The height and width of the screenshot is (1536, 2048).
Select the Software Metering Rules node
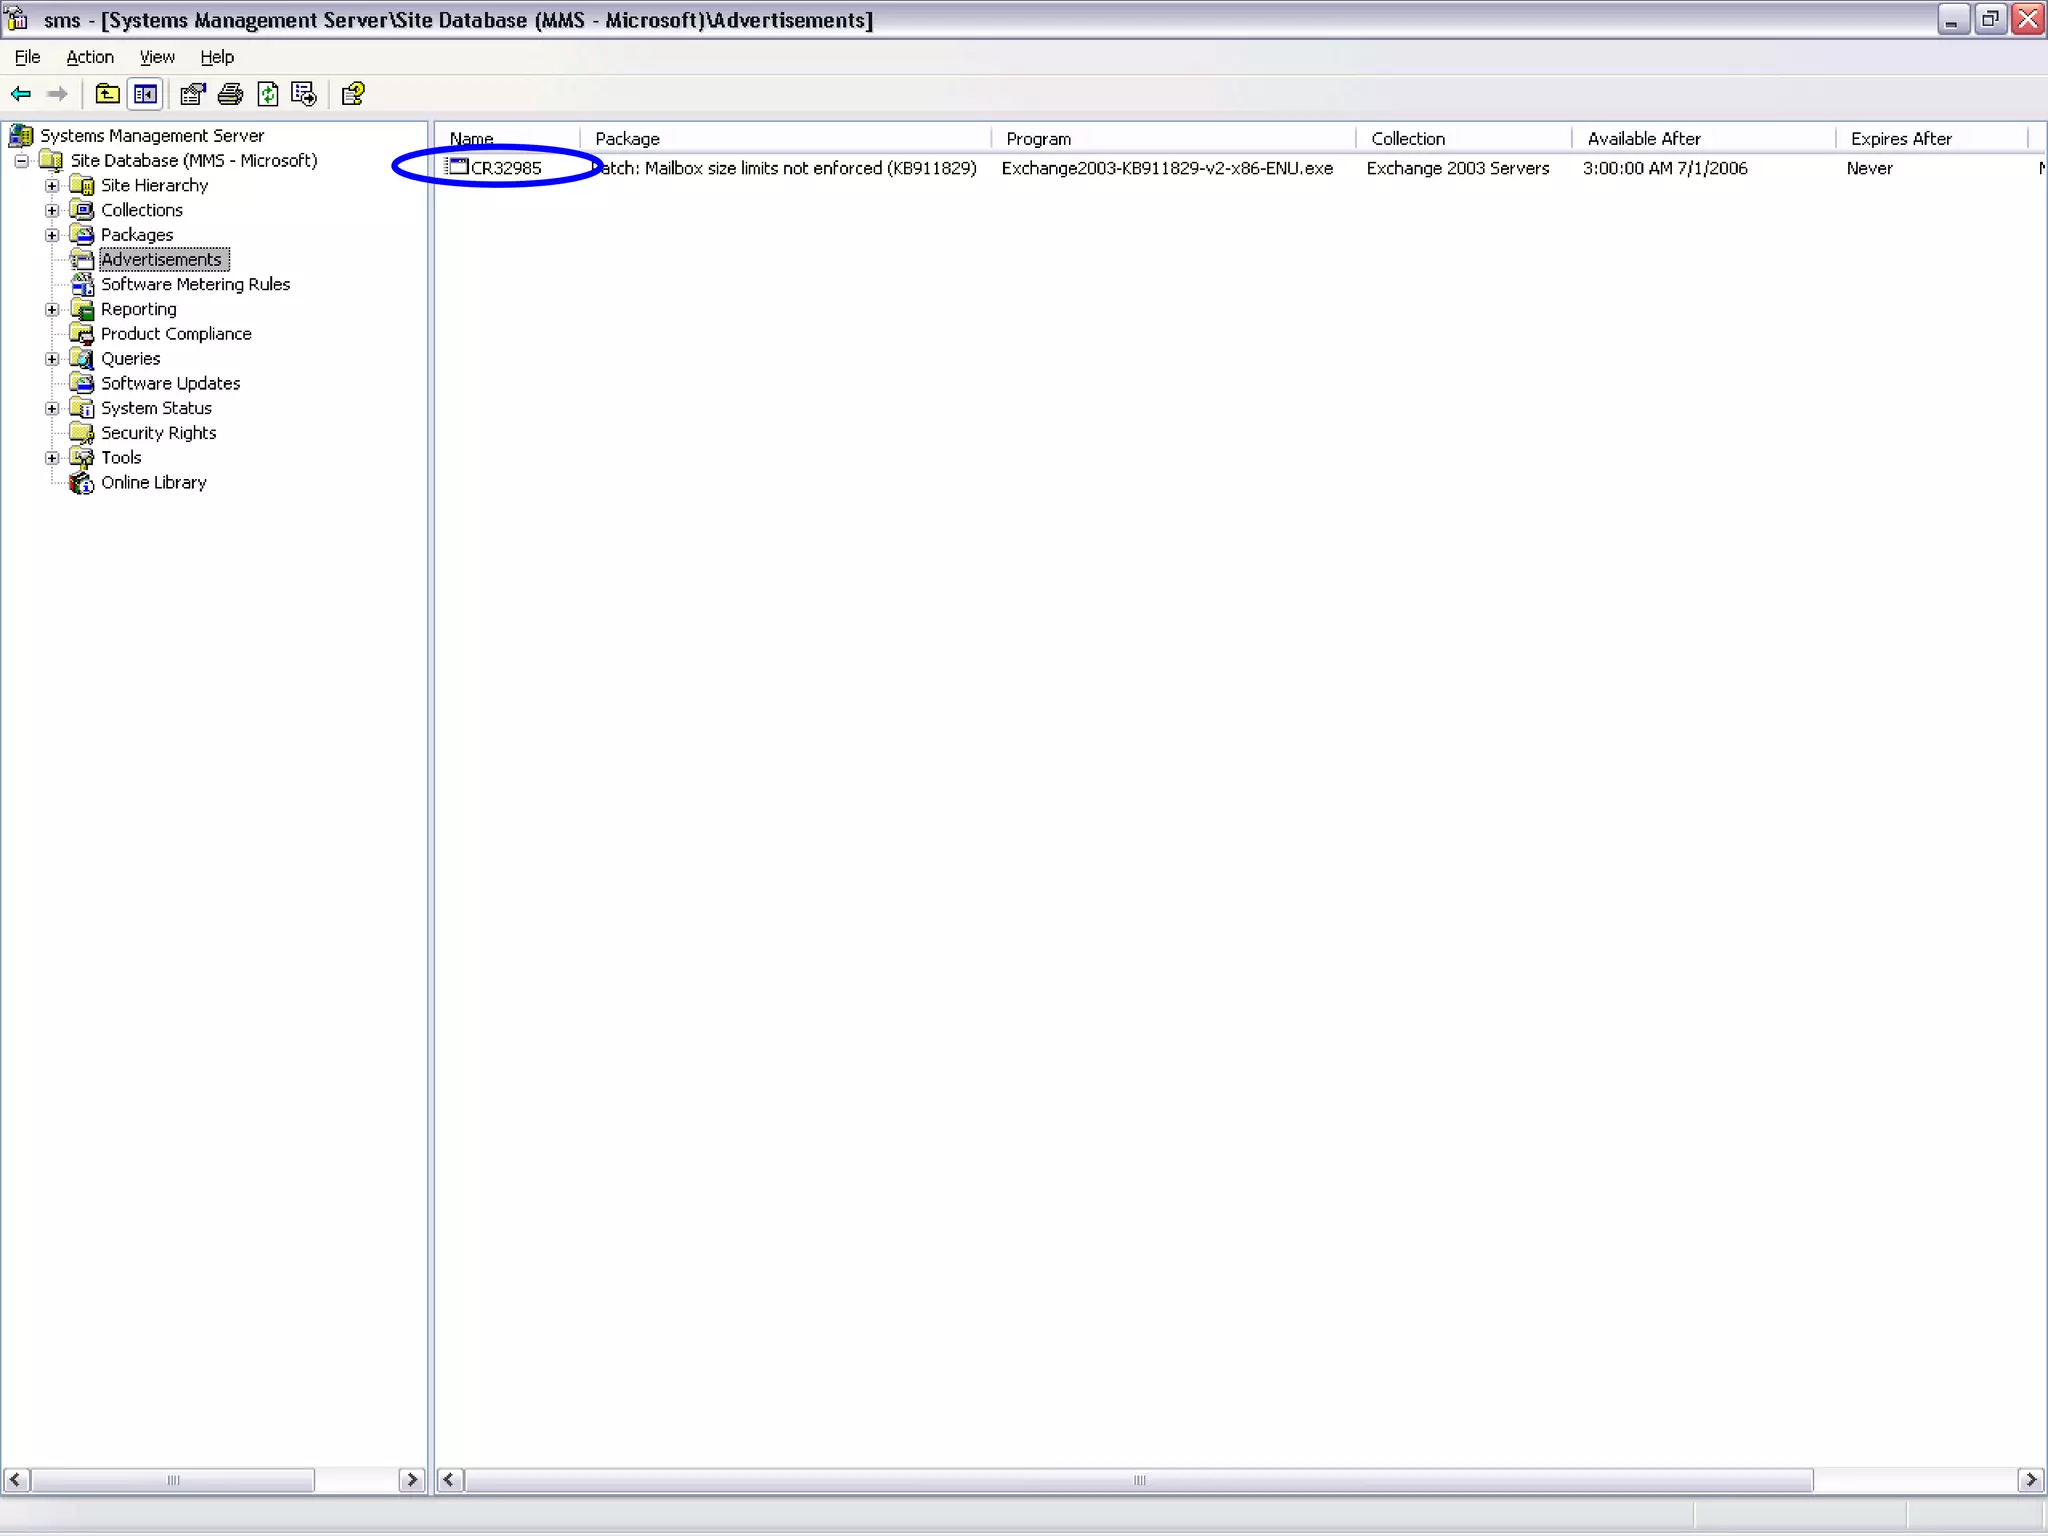pyautogui.click(x=195, y=284)
